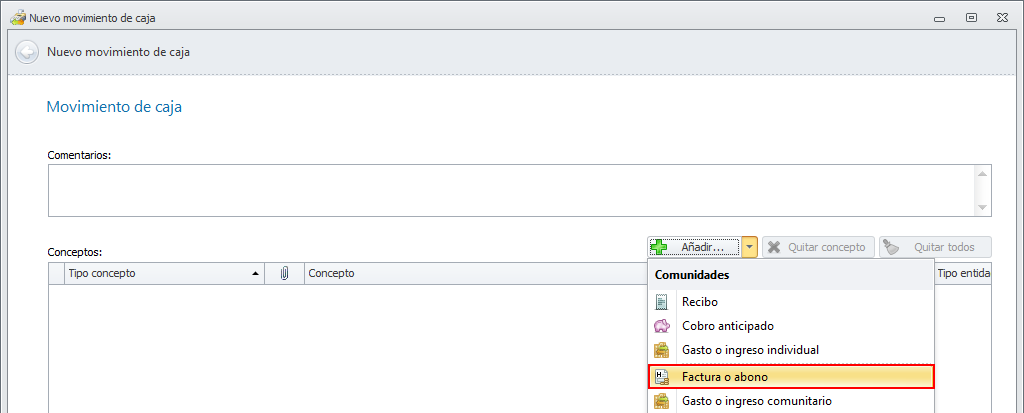Click the Gasto o ingreso comunitario icon
This screenshot has height=413, width=1024.
[661, 401]
